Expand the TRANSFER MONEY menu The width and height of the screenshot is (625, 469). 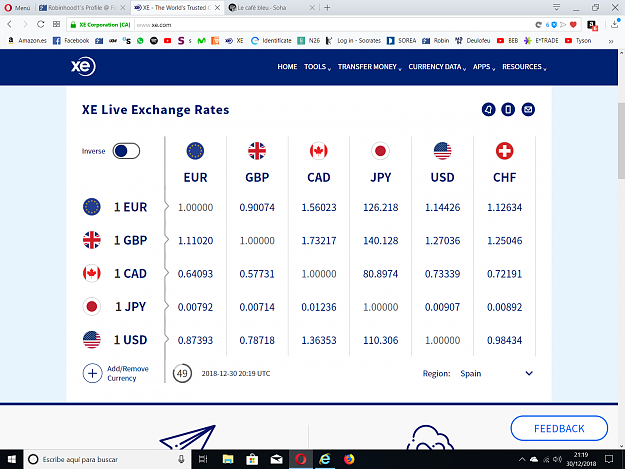[x=369, y=67]
